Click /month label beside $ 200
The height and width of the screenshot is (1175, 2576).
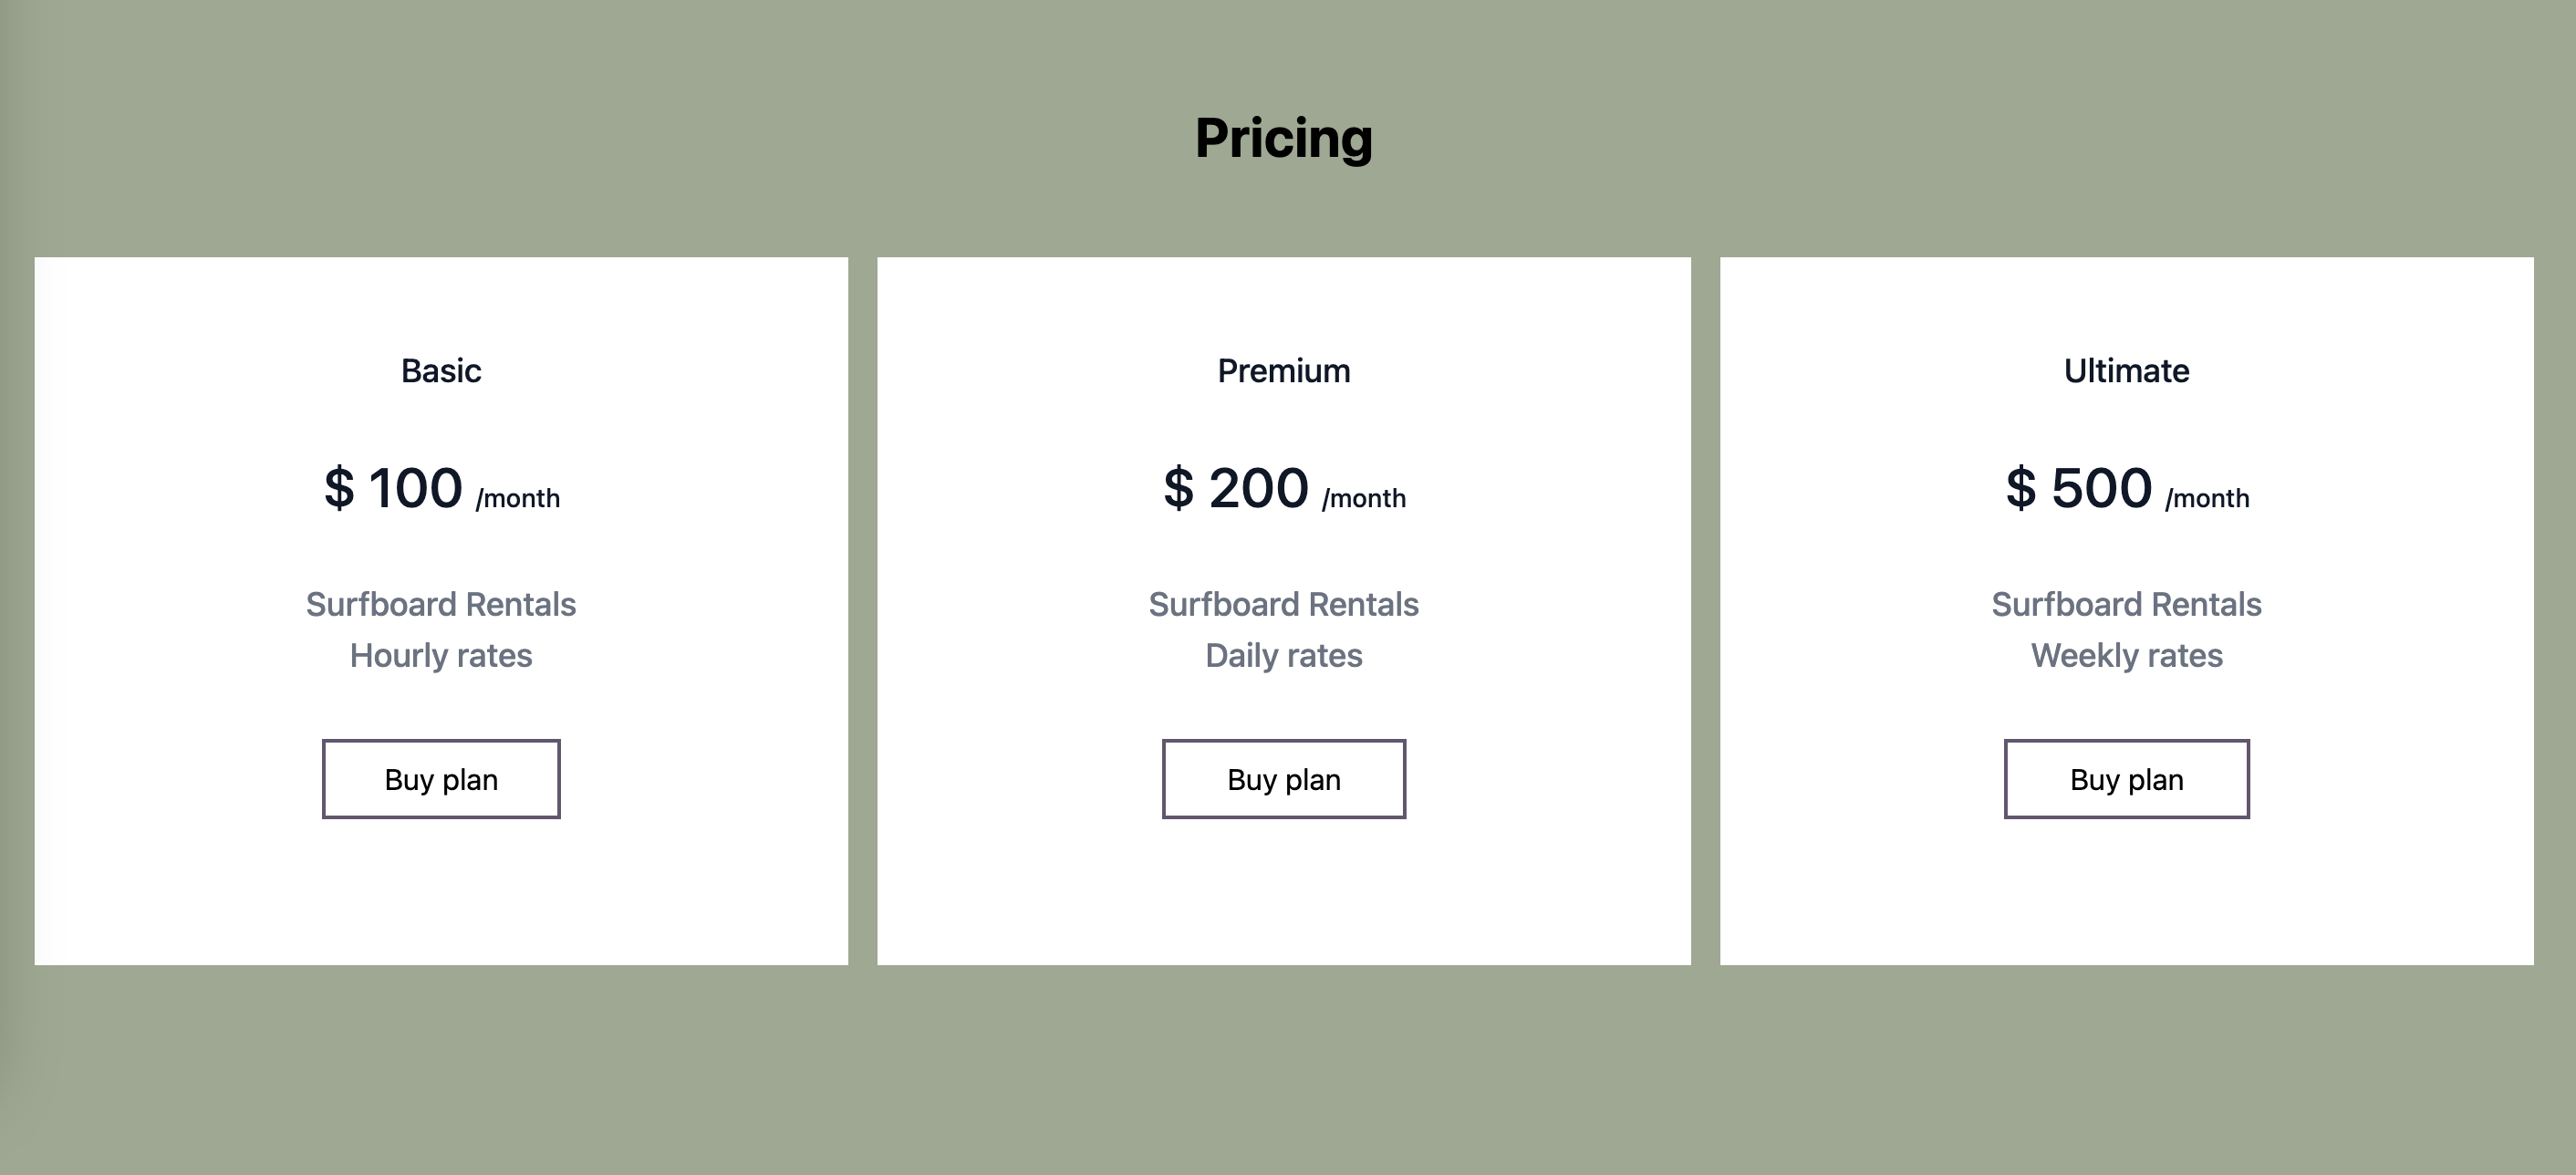click(1364, 498)
